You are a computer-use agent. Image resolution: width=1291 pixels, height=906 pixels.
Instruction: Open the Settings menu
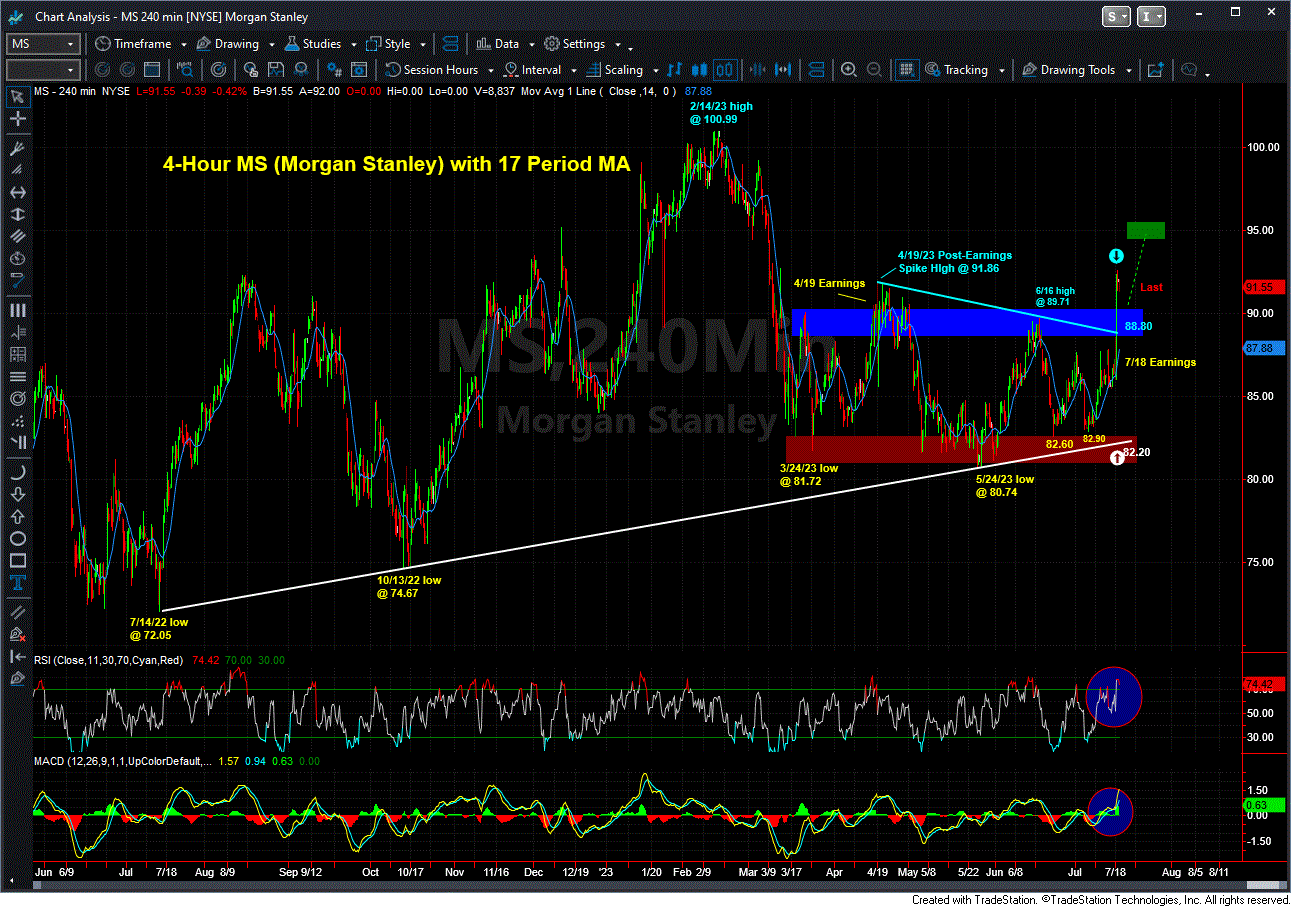pos(576,44)
